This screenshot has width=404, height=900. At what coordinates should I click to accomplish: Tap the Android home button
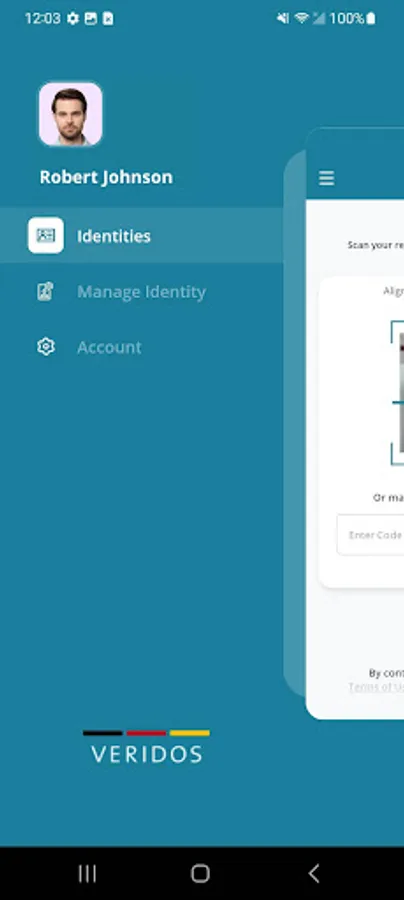[x=200, y=874]
